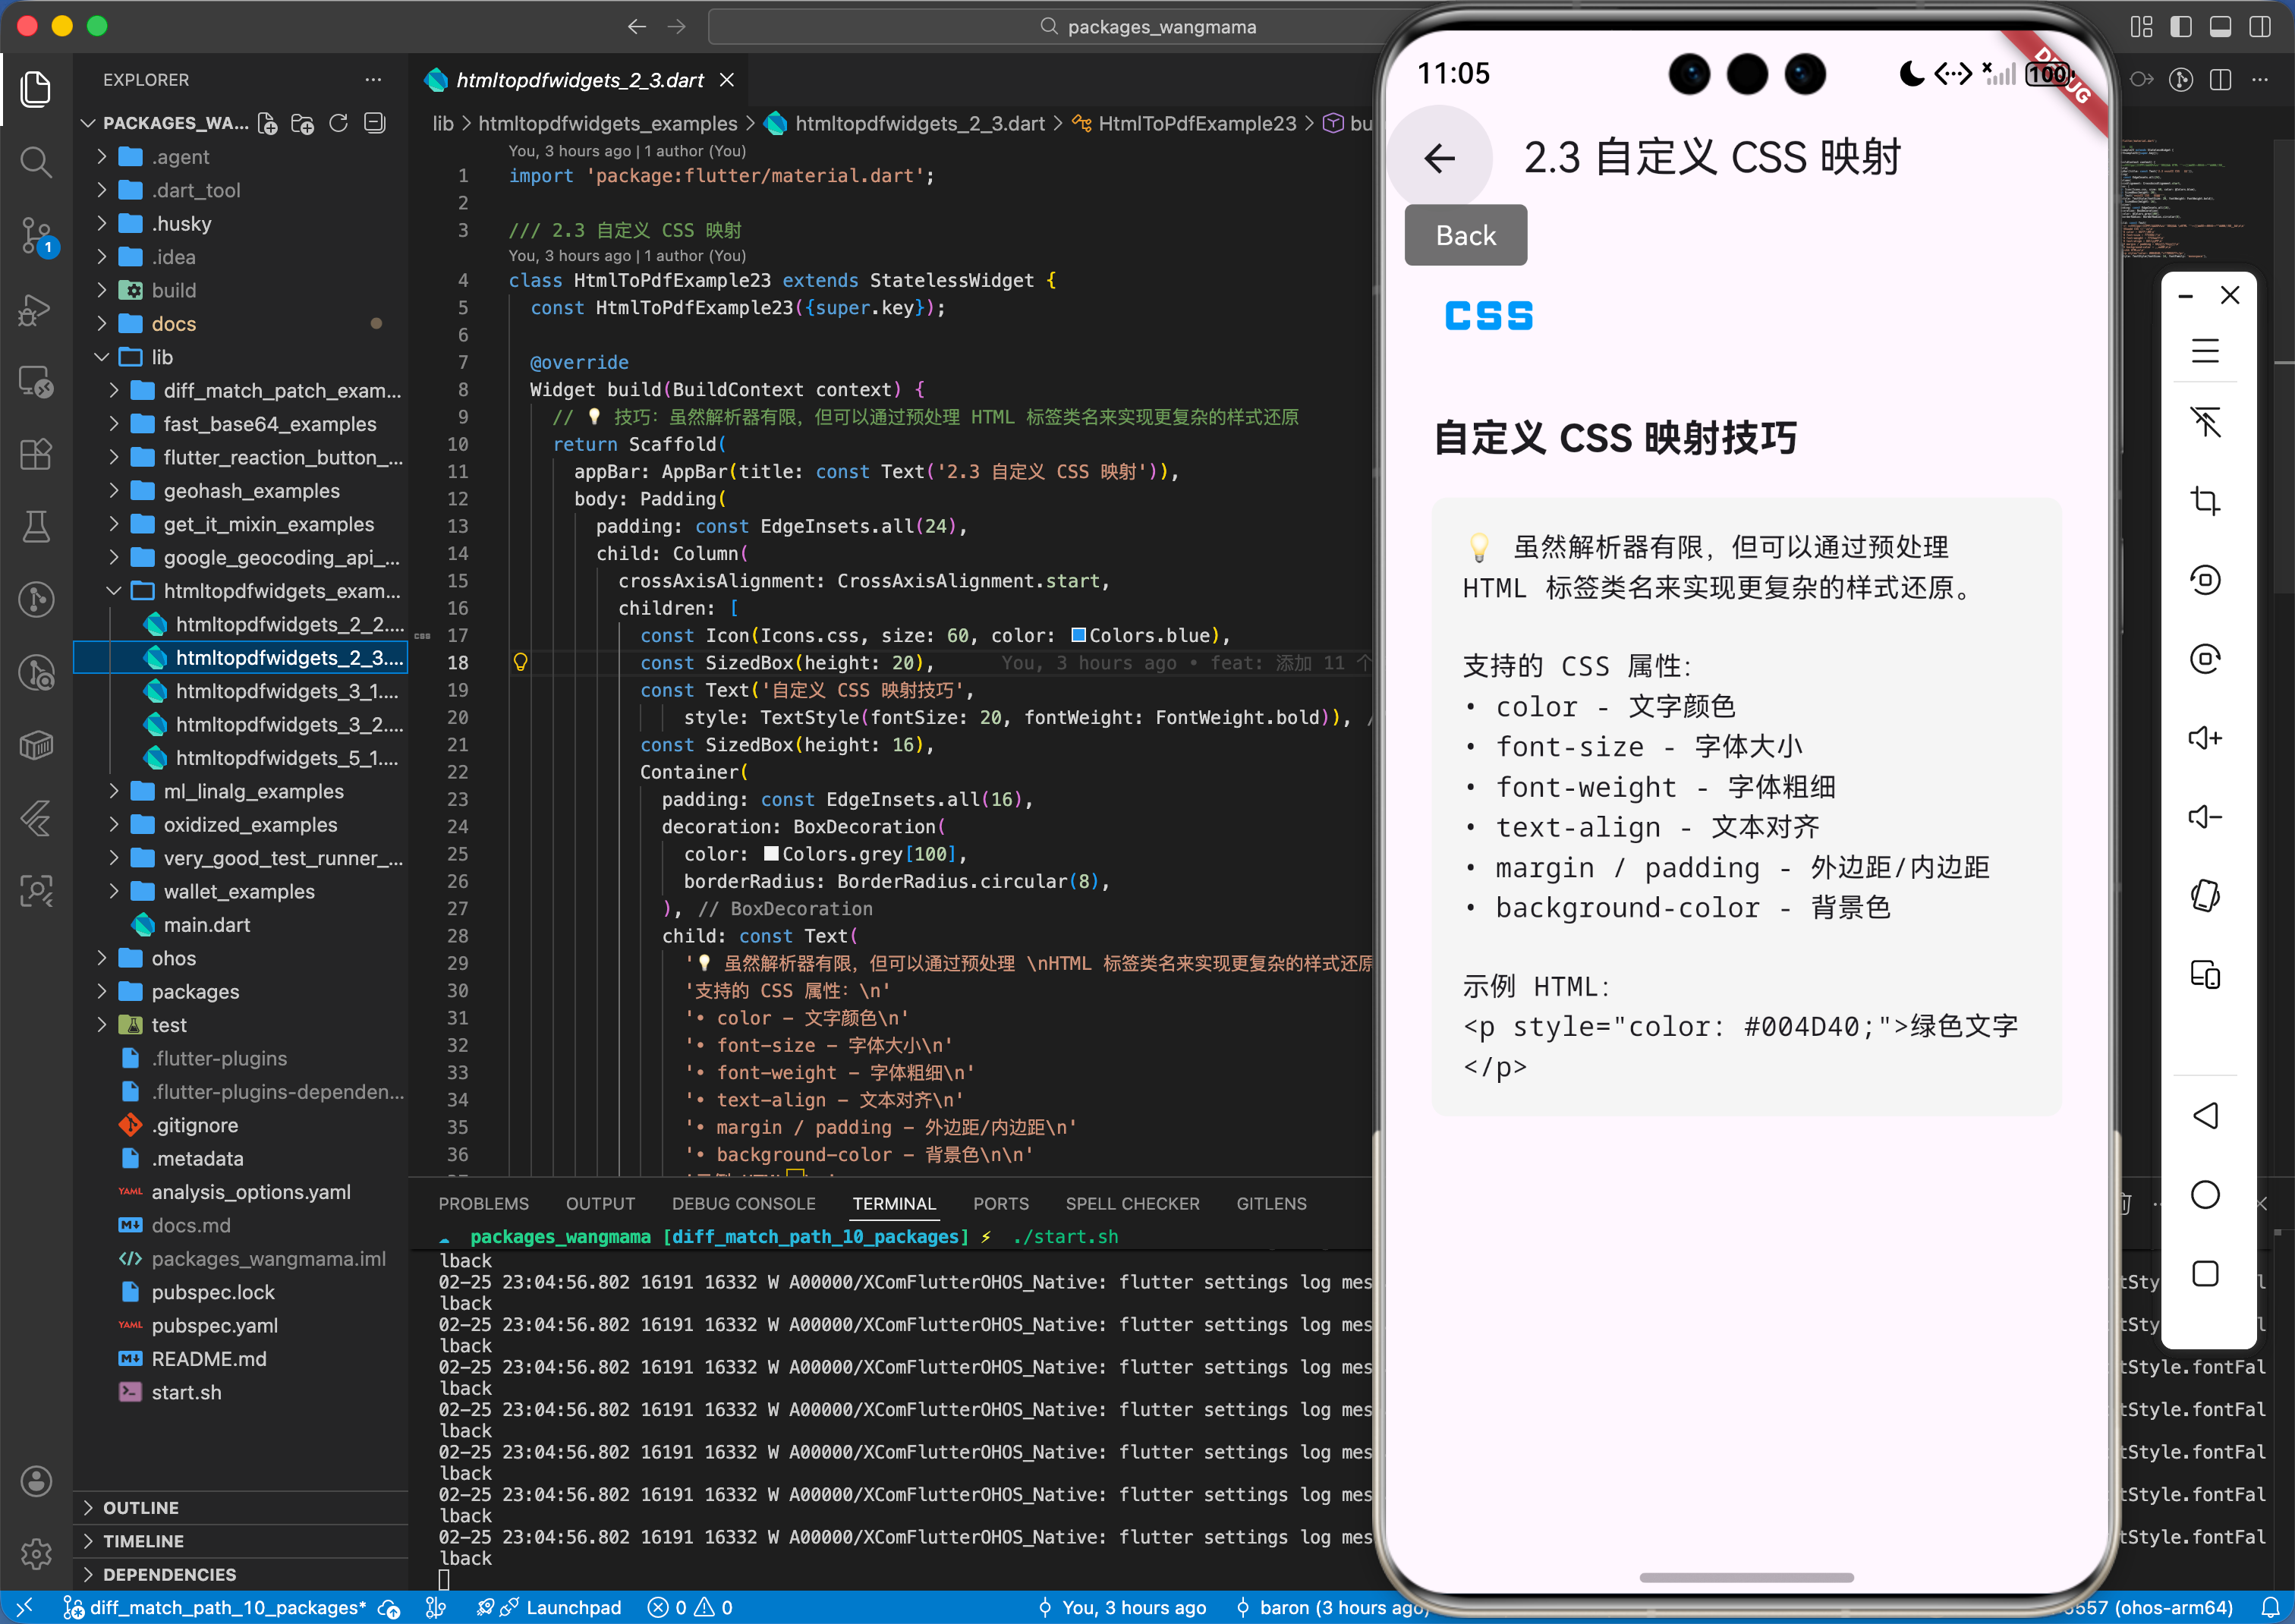Screen dimensions: 2295x1624
Task: Expand the docs folder
Action: coord(173,324)
